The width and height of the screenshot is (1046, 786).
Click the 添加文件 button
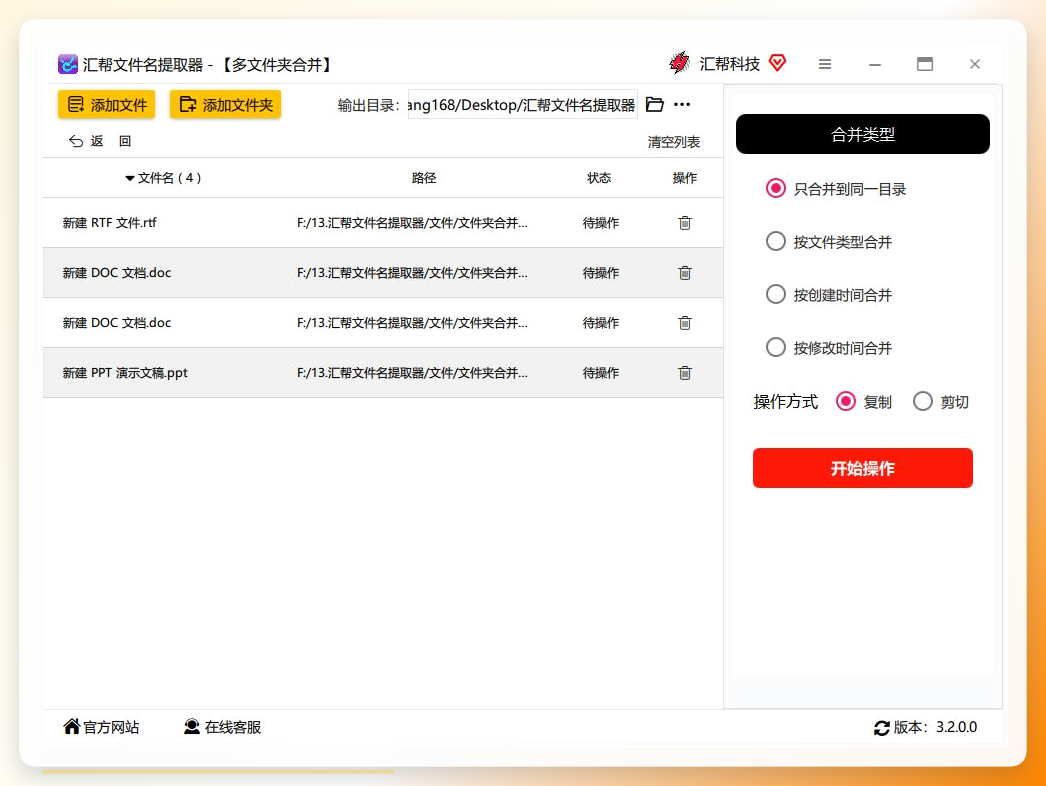coord(106,105)
